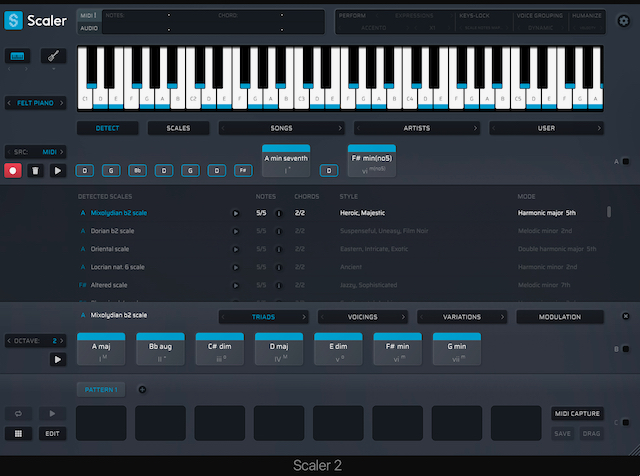Open the pad grid view icon
The image size is (640, 476).
pos(18,434)
